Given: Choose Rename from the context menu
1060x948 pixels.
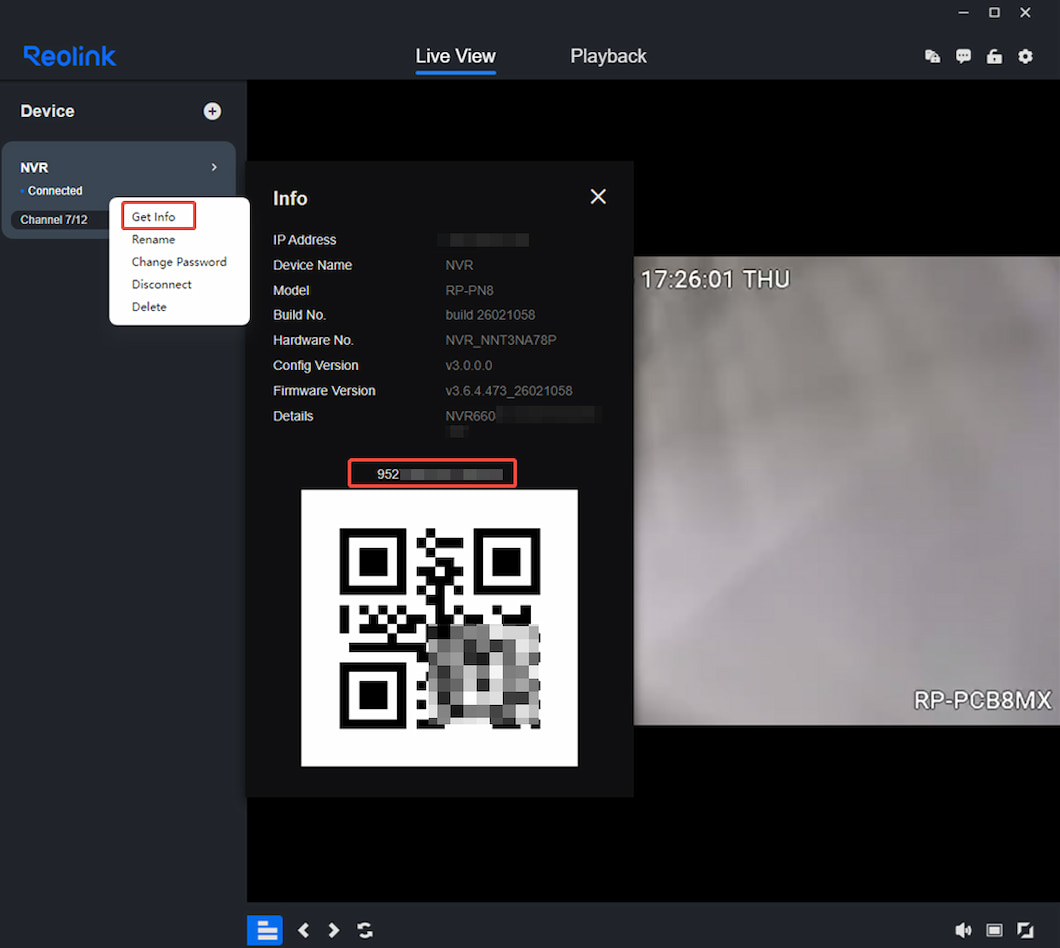Looking at the screenshot, I should pyautogui.click(x=153, y=239).
